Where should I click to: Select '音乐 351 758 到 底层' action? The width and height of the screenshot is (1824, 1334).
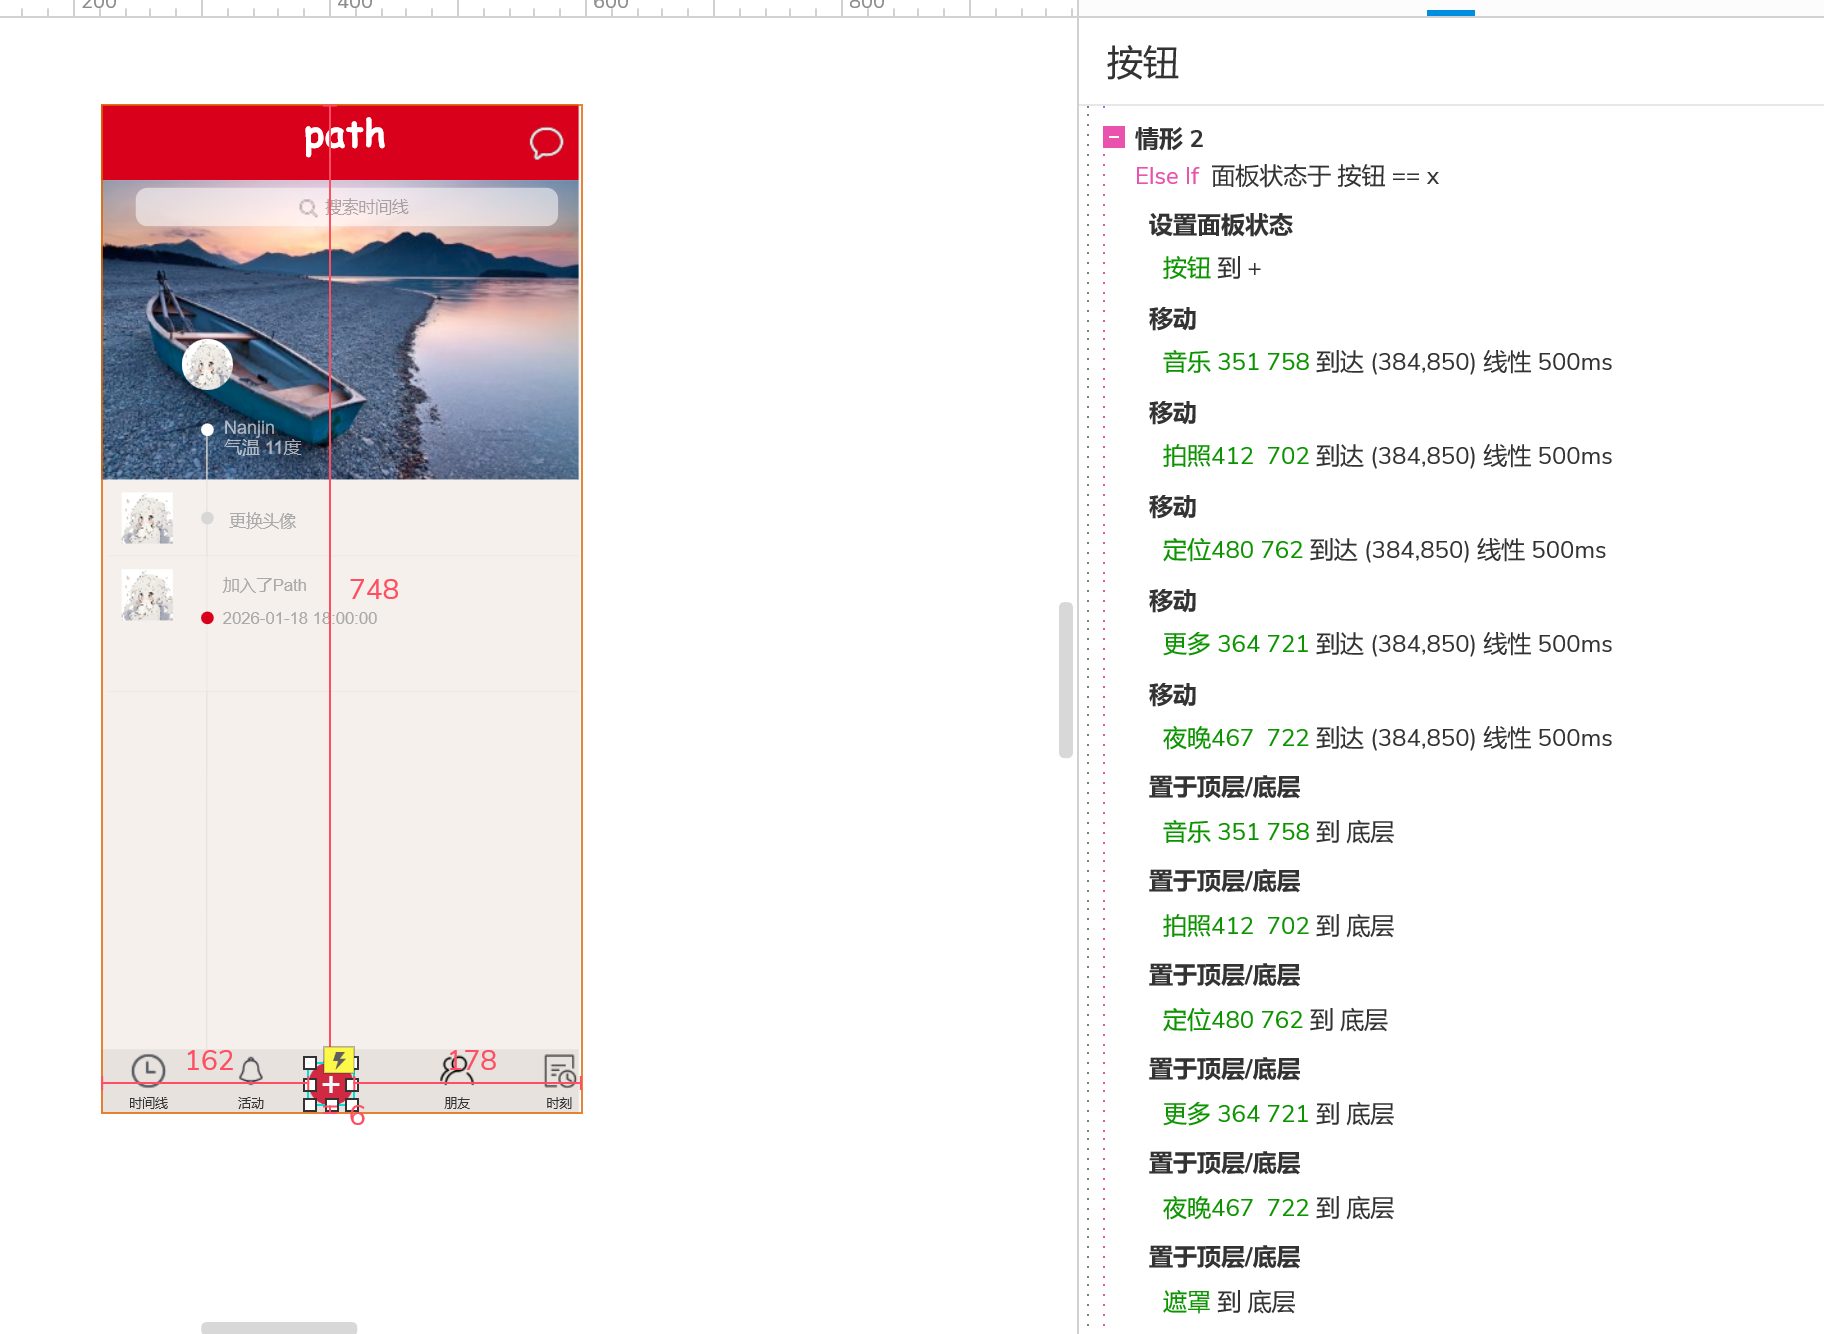[x=1278, y=832]
